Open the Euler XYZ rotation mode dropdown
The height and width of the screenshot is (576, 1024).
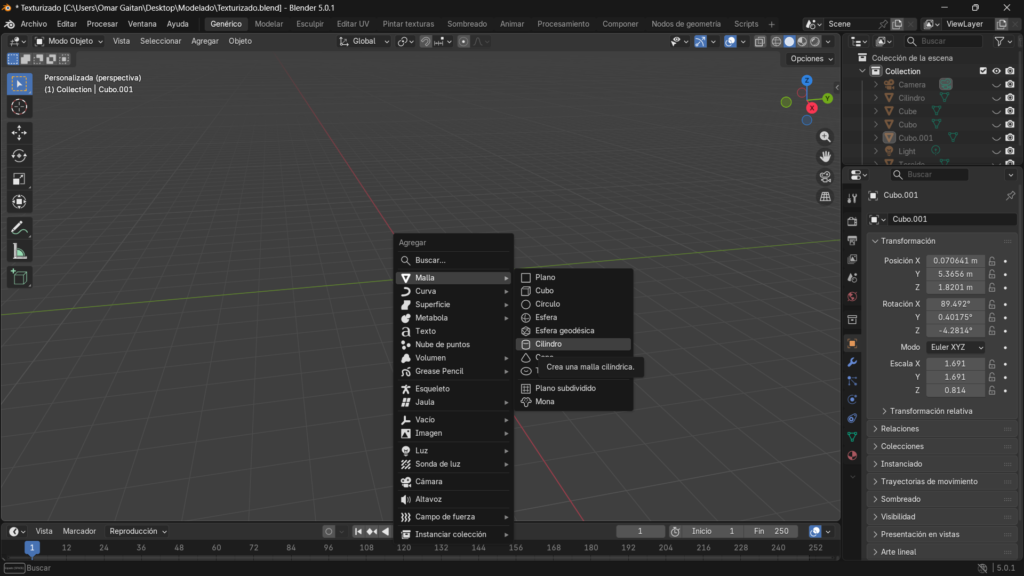click(x=955, y=347)
